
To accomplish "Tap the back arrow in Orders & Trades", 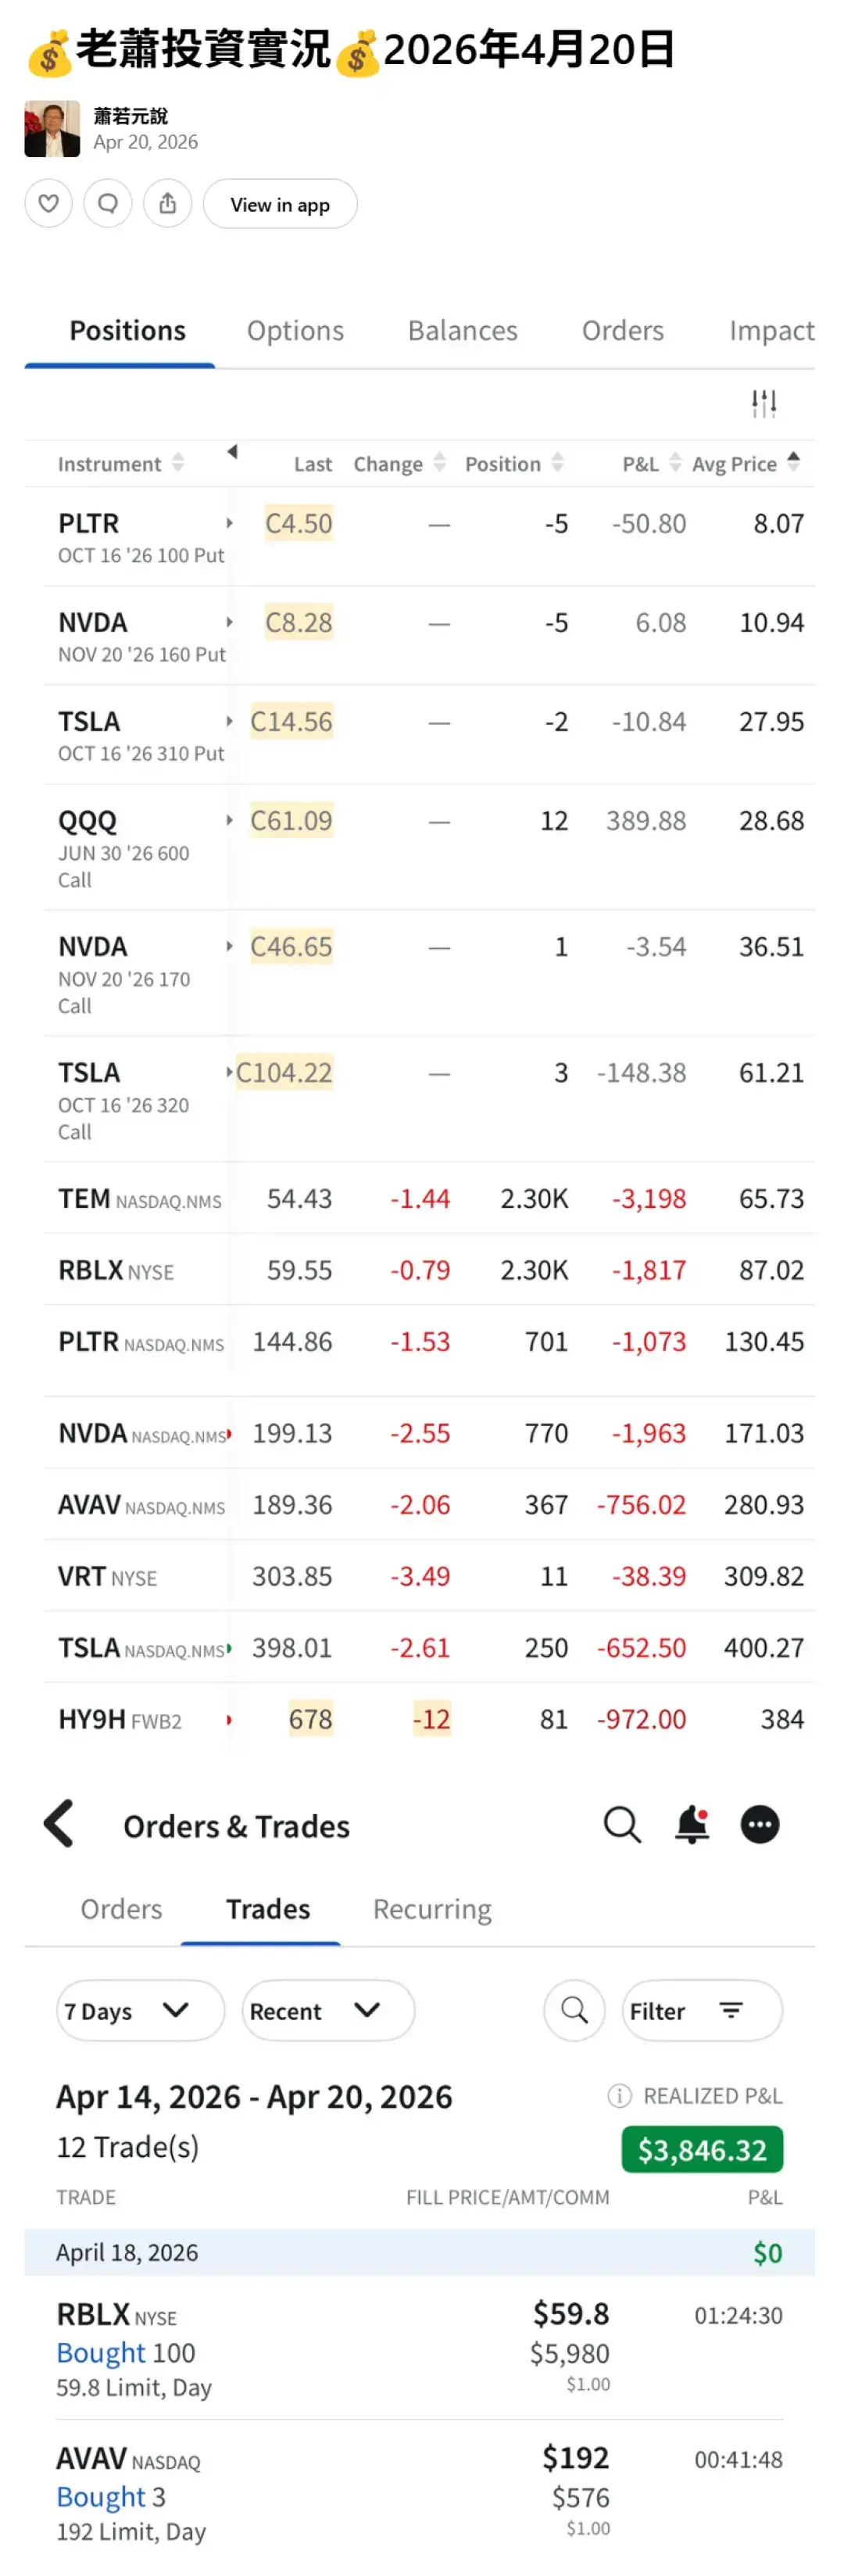I will pos(60,1823).
